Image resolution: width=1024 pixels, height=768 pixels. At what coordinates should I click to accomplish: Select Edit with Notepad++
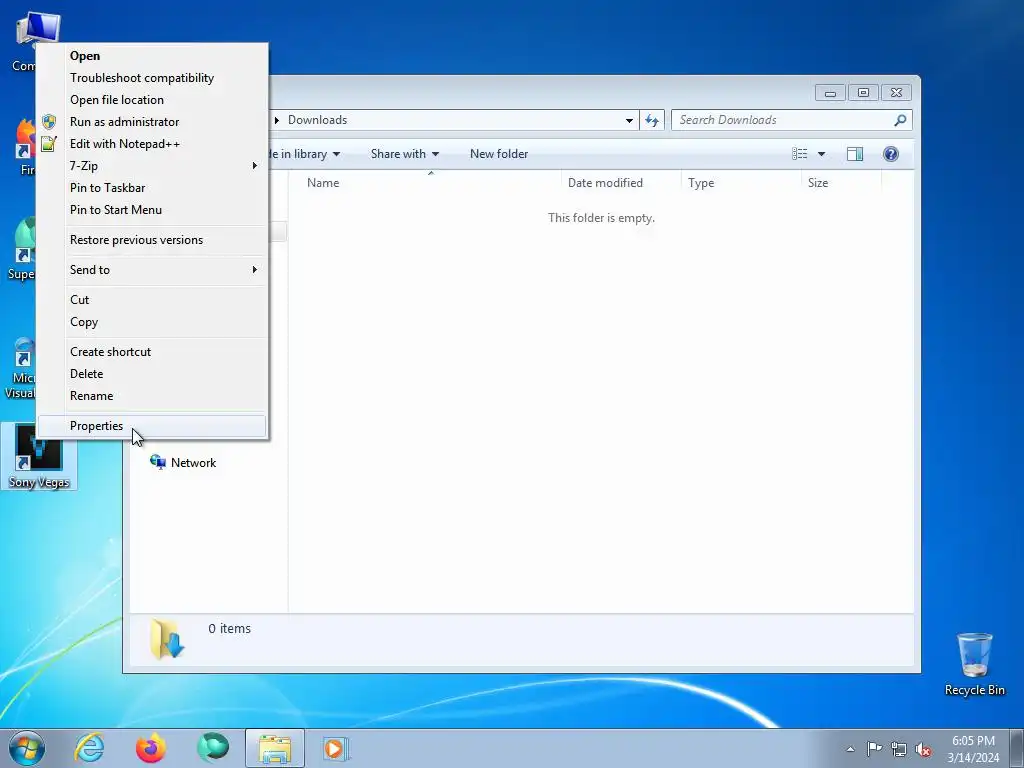(x=152, y=144)
